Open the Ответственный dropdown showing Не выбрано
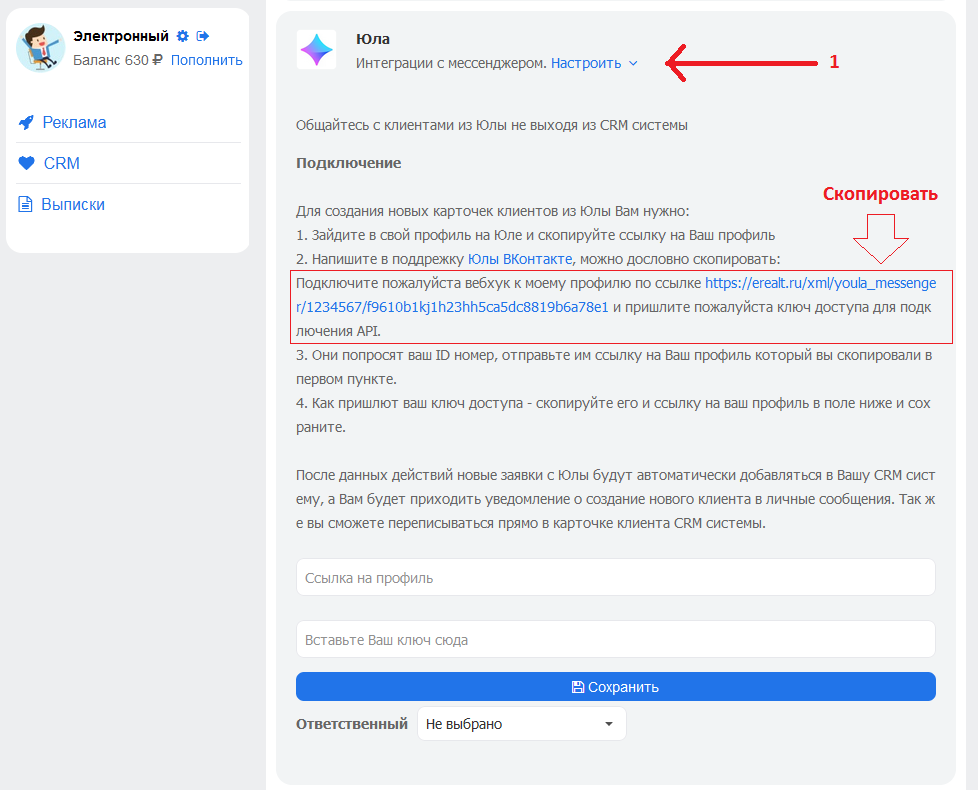The height and width of the screenshot is (790, 978). 521,723
